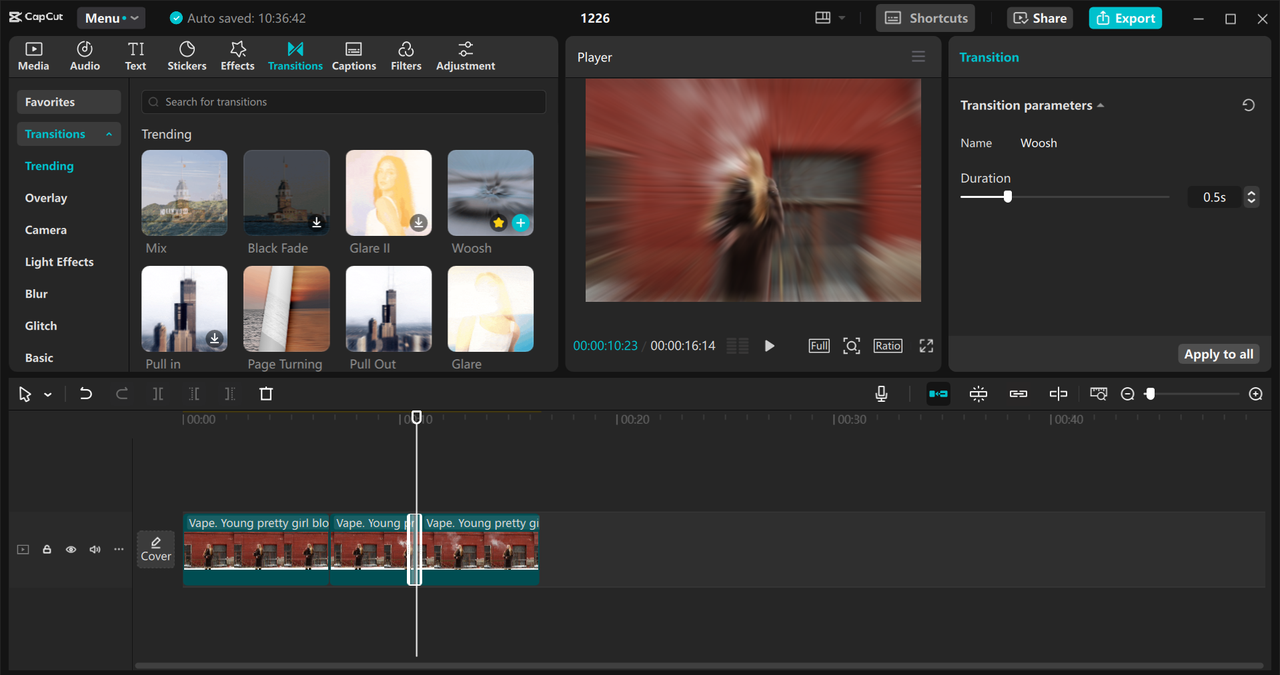The image size is (1280, 675).
Task: Open the Player panel menu
Action: coord(918,57)
